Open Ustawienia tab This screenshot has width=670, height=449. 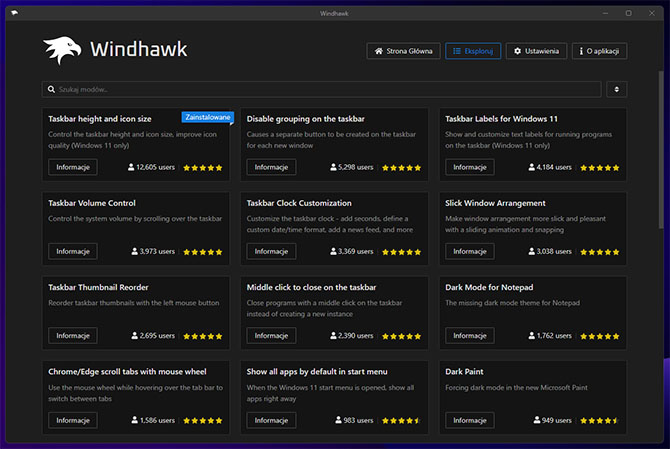point(536,51)
